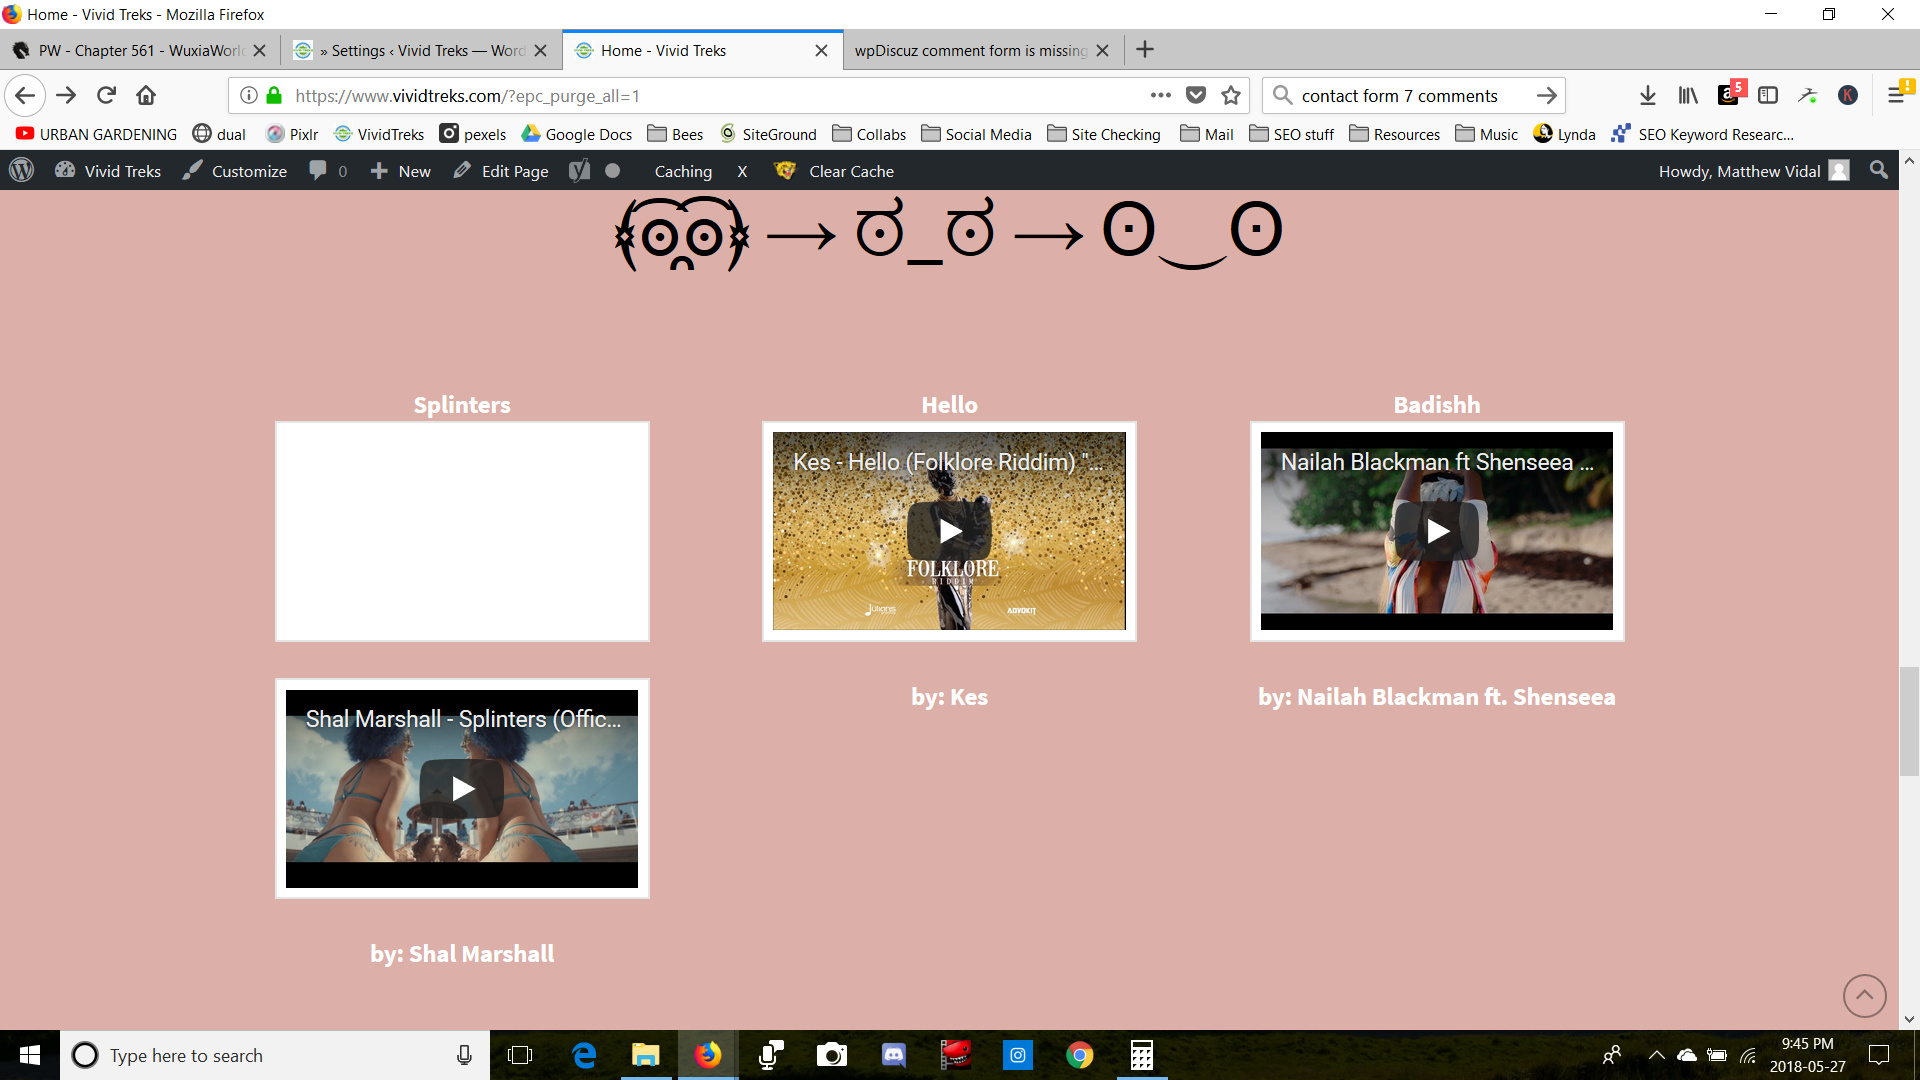Open page actions three-dots menu

[1160, 95]
